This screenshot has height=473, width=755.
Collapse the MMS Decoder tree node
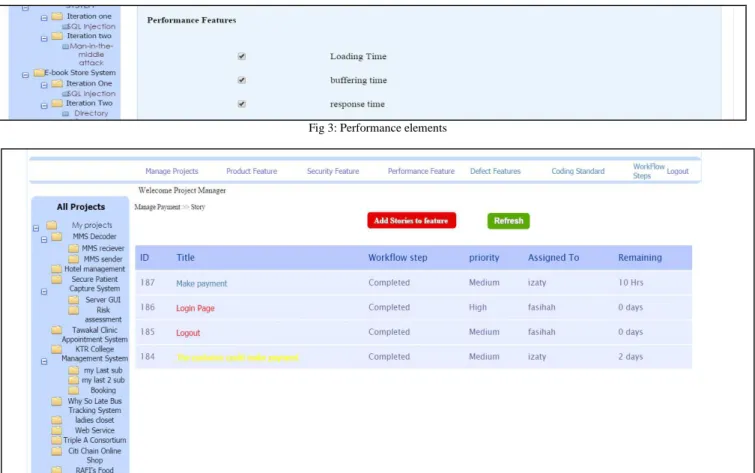point(44,239)
